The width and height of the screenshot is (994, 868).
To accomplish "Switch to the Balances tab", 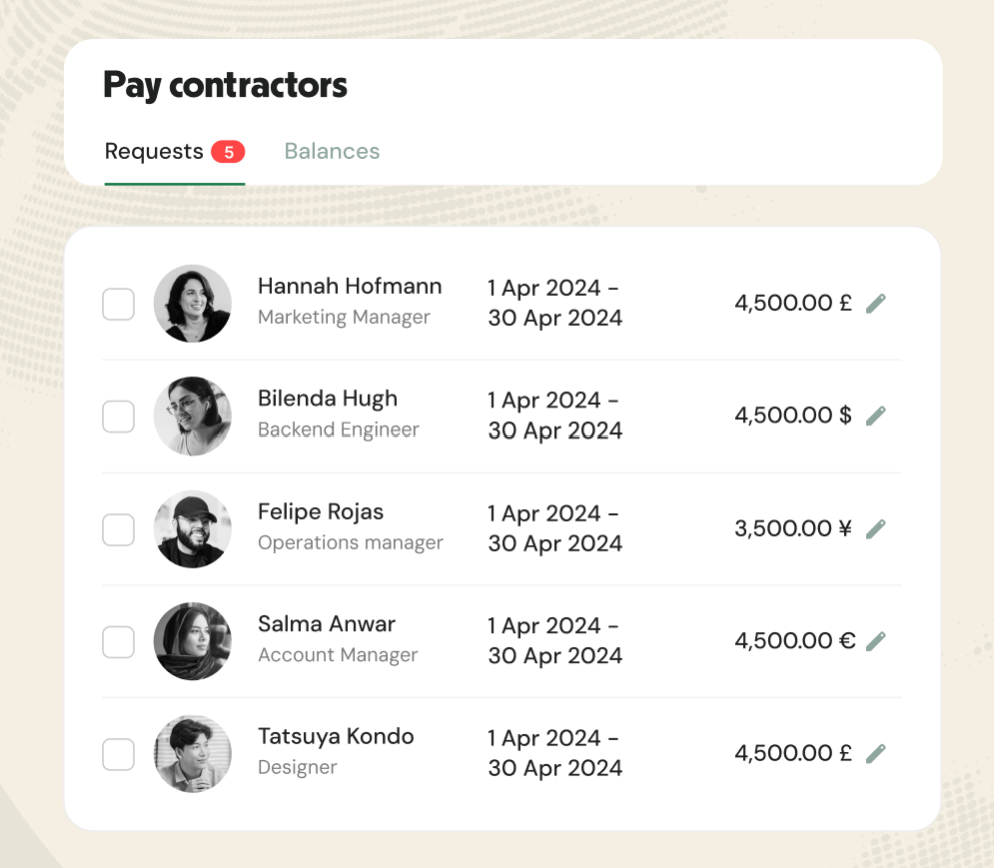I will (332, 151).
